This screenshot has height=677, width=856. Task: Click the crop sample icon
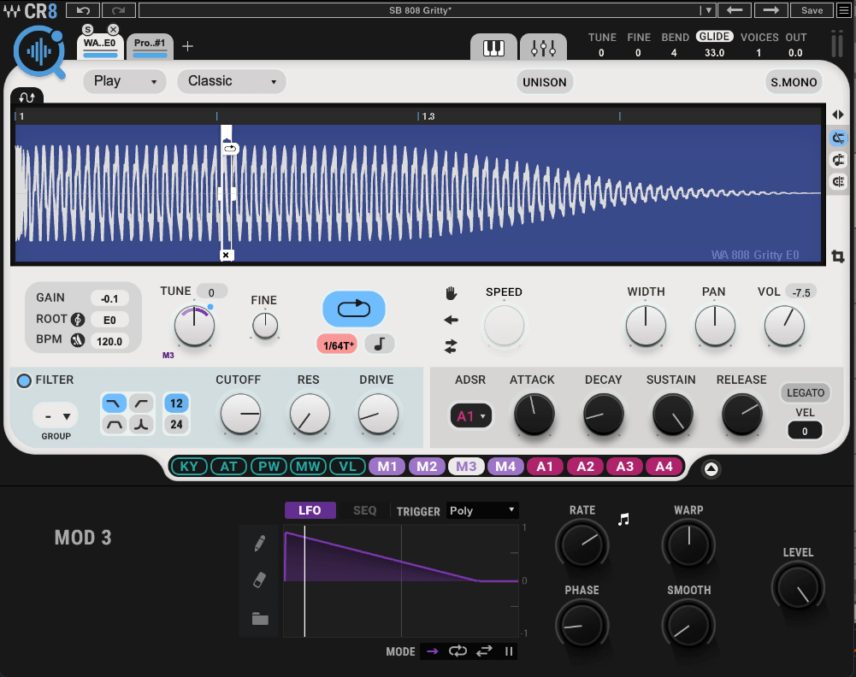[x=838, y=256]
